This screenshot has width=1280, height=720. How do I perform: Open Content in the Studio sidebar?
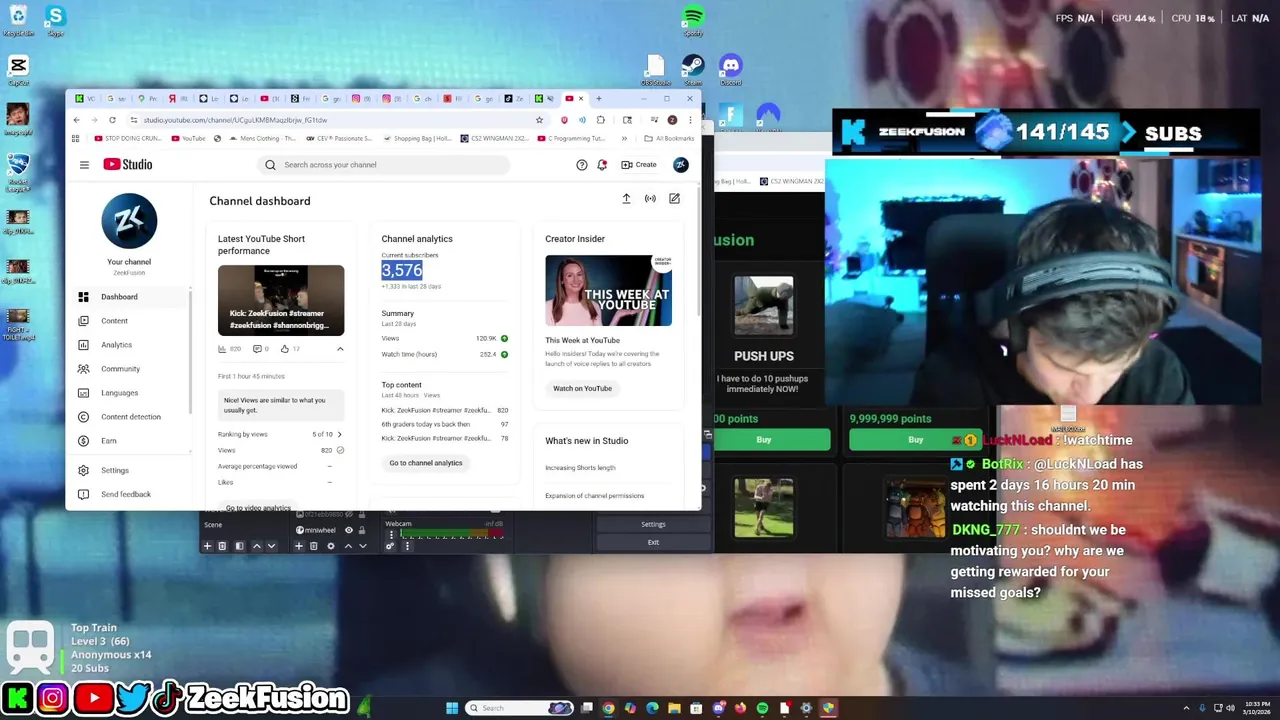click(129, 321)
